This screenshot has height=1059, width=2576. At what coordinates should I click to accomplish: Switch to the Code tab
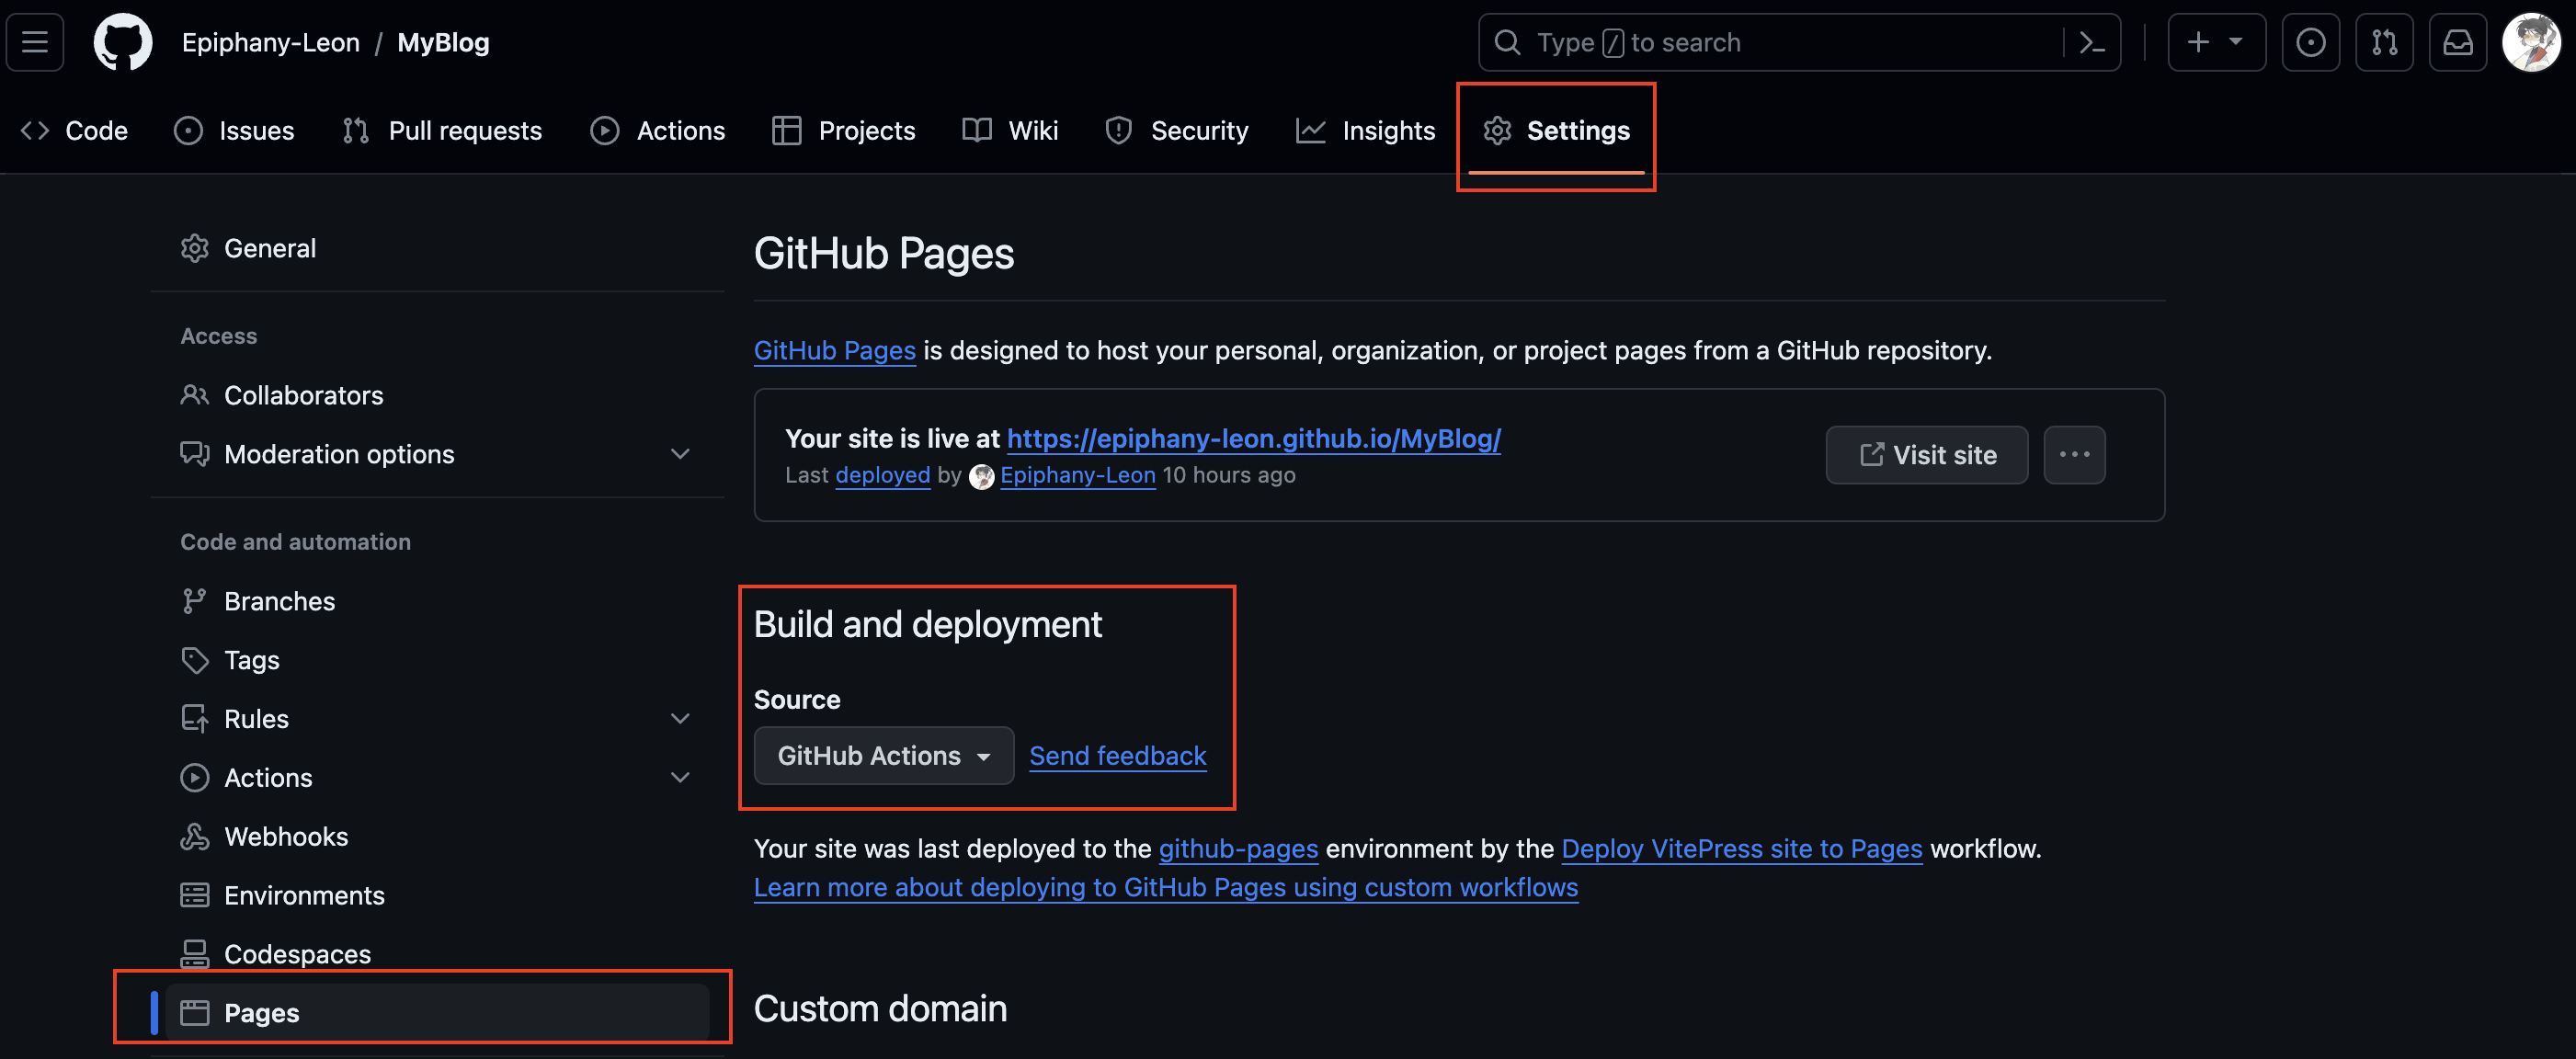click(75, 131)
